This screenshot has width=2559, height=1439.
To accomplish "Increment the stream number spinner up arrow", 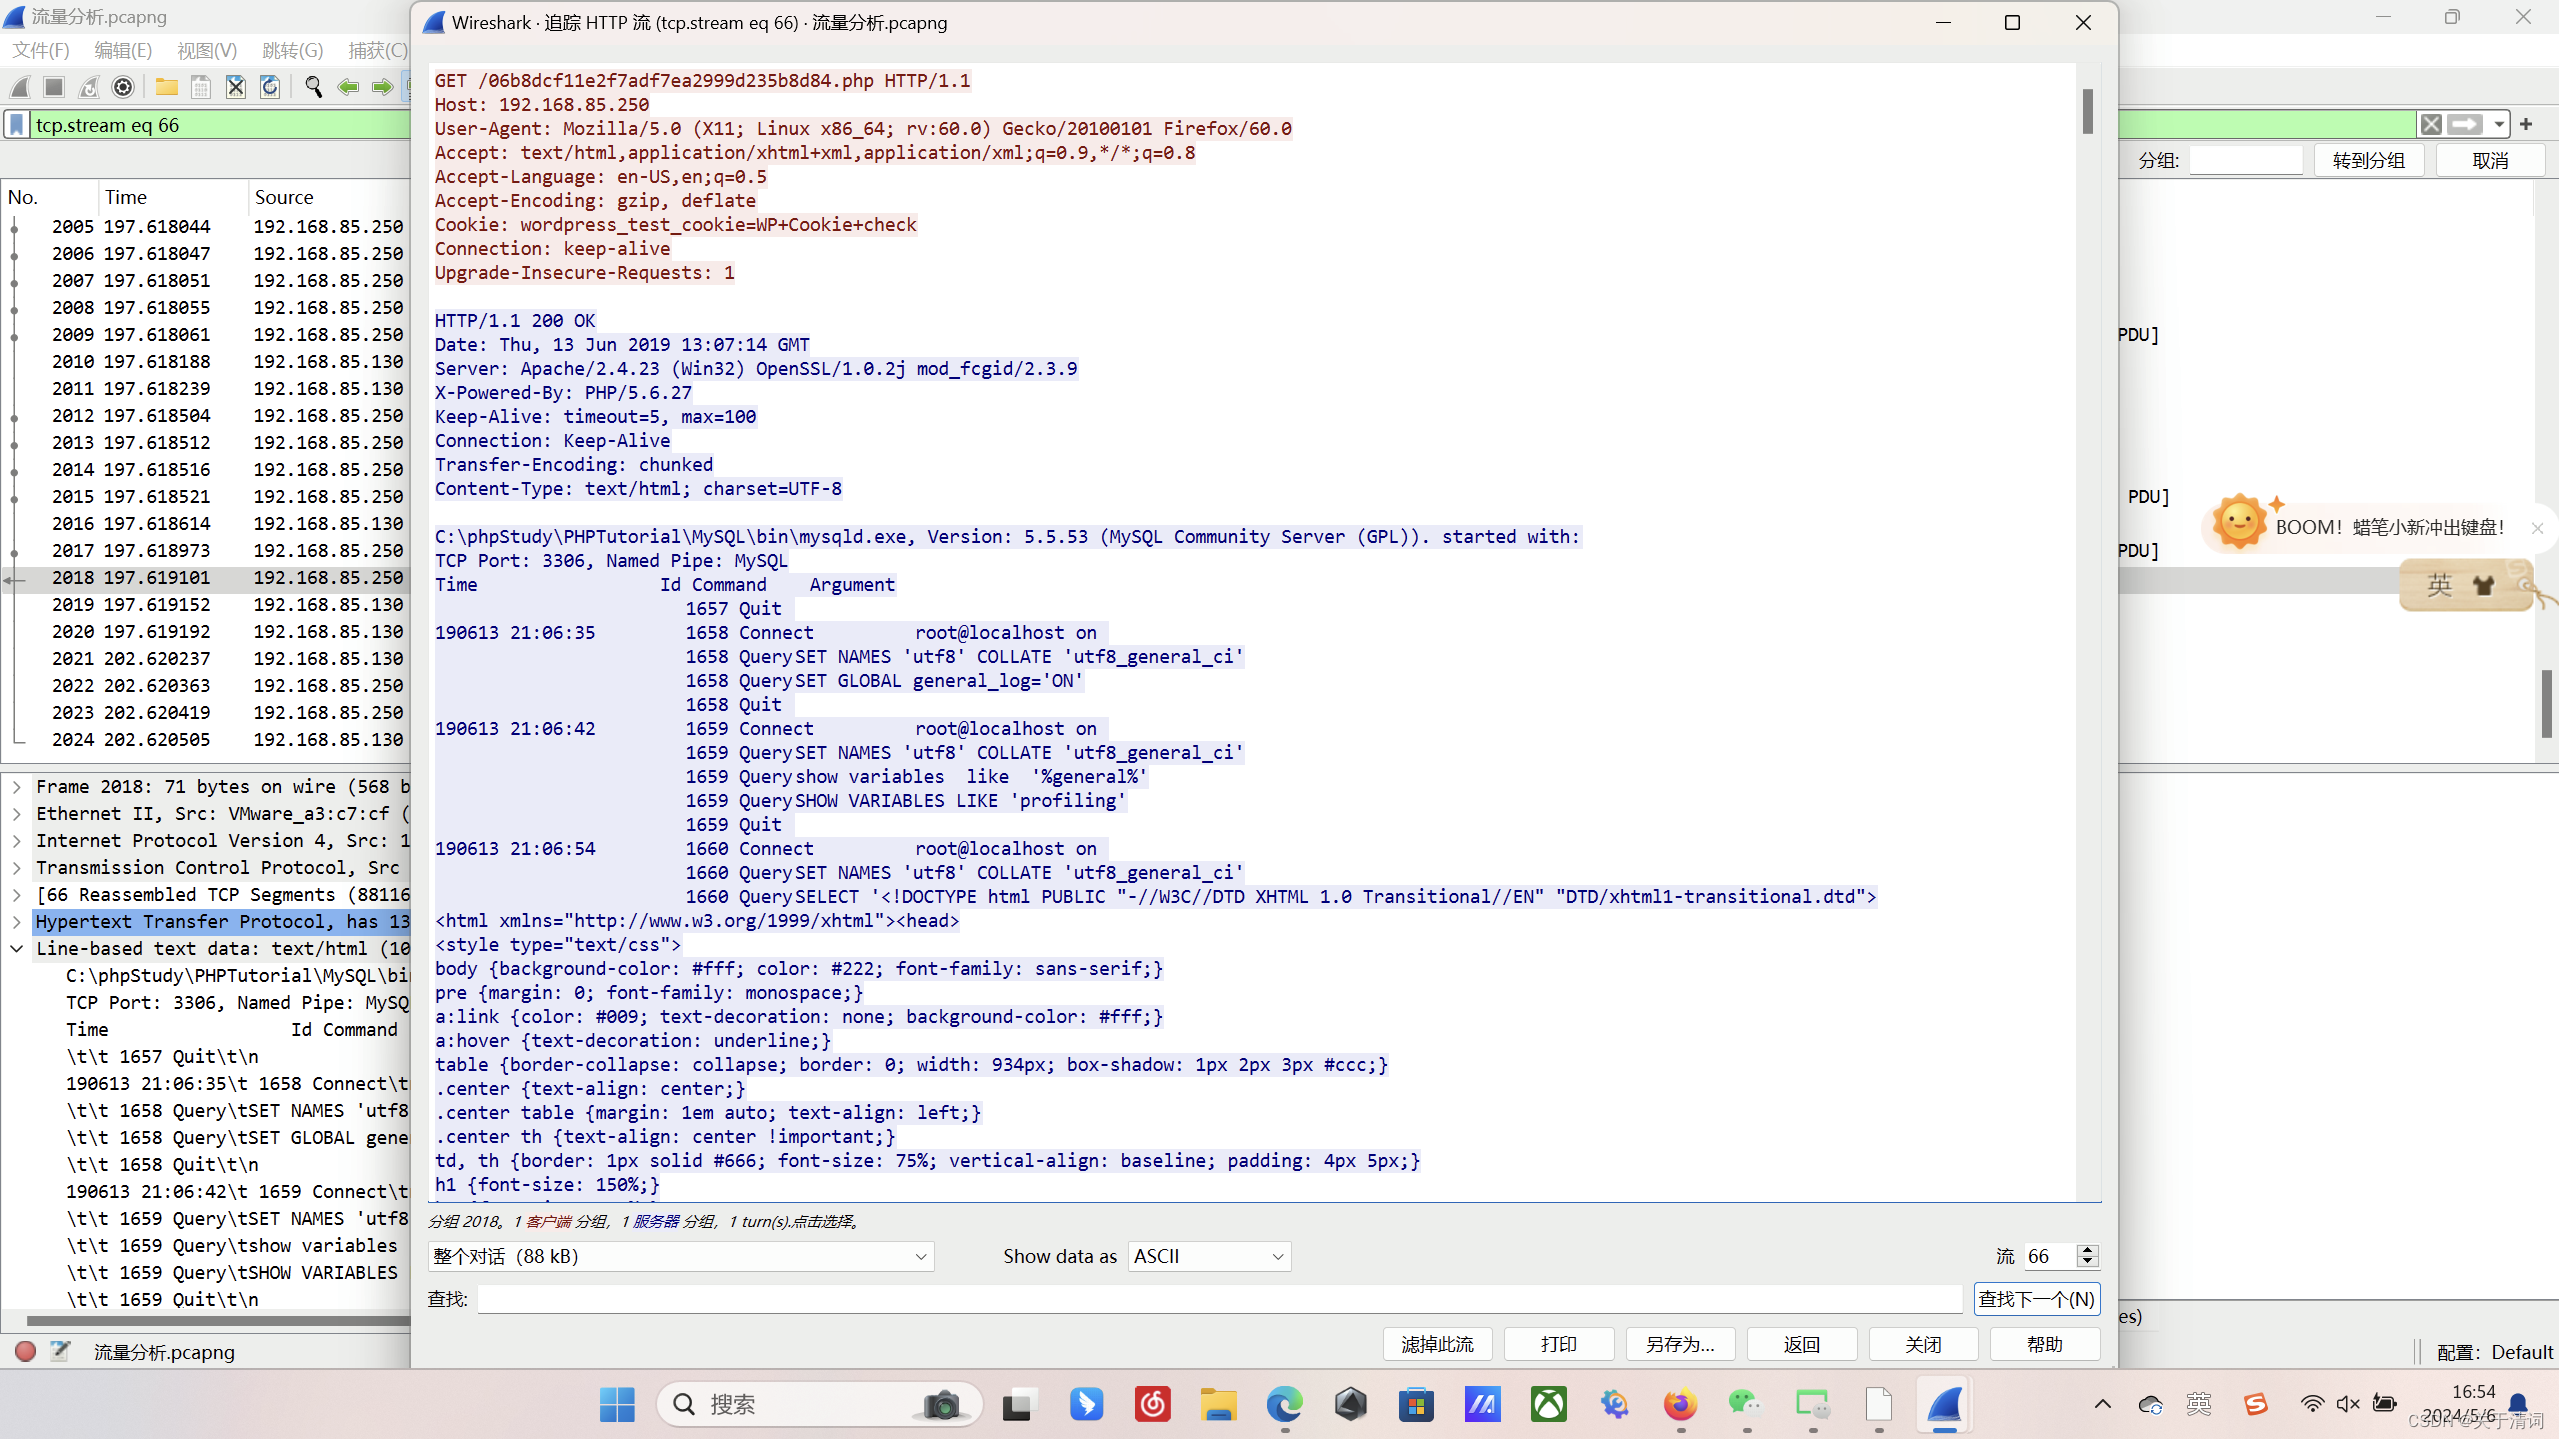I will [2087, 1250].
